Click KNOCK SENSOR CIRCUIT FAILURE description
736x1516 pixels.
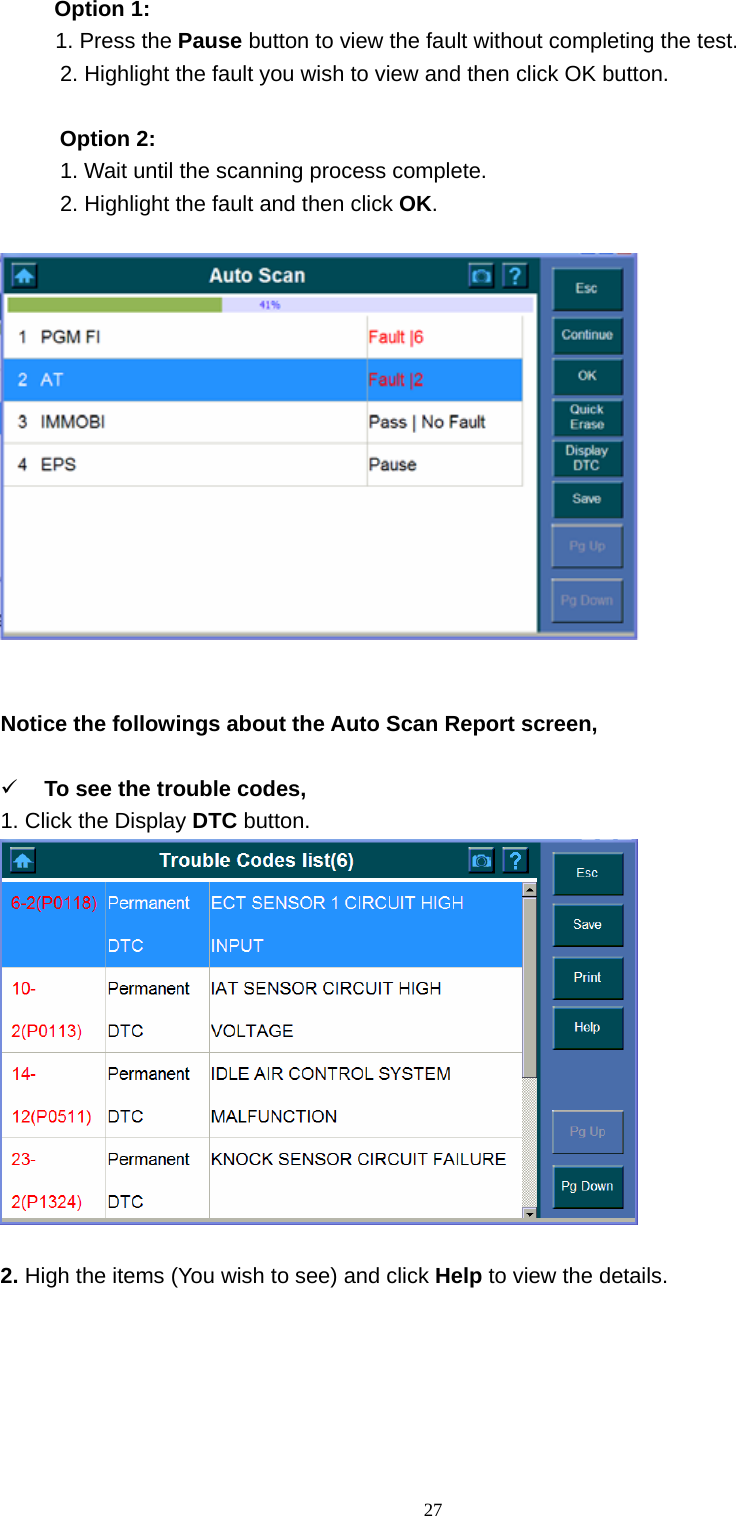coord(358,1159)
